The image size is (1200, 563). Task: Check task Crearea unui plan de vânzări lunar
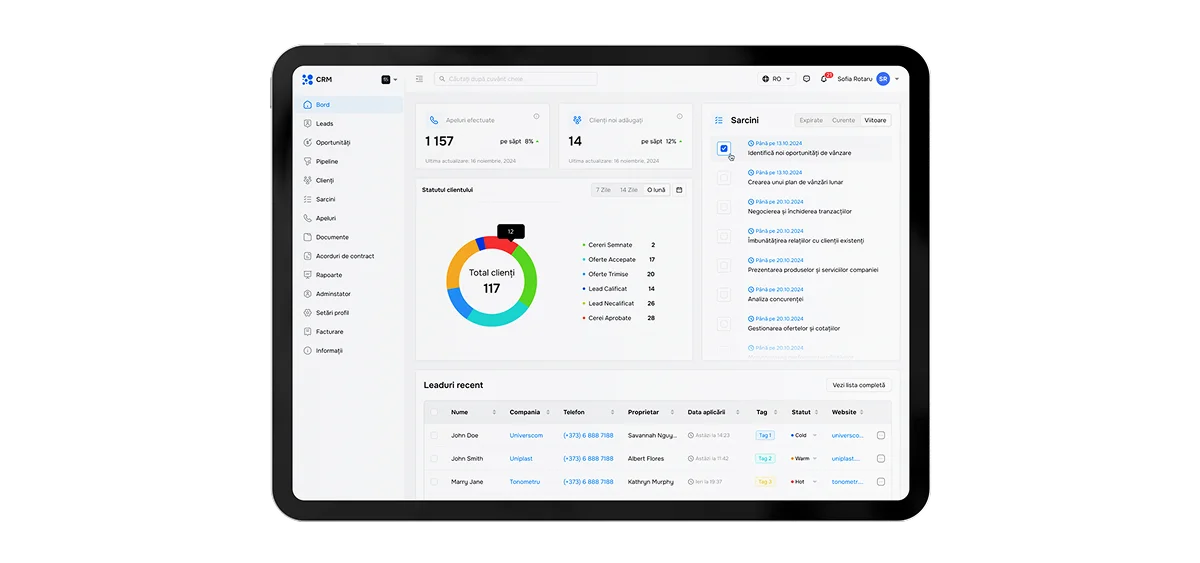(x=724, y=178)
